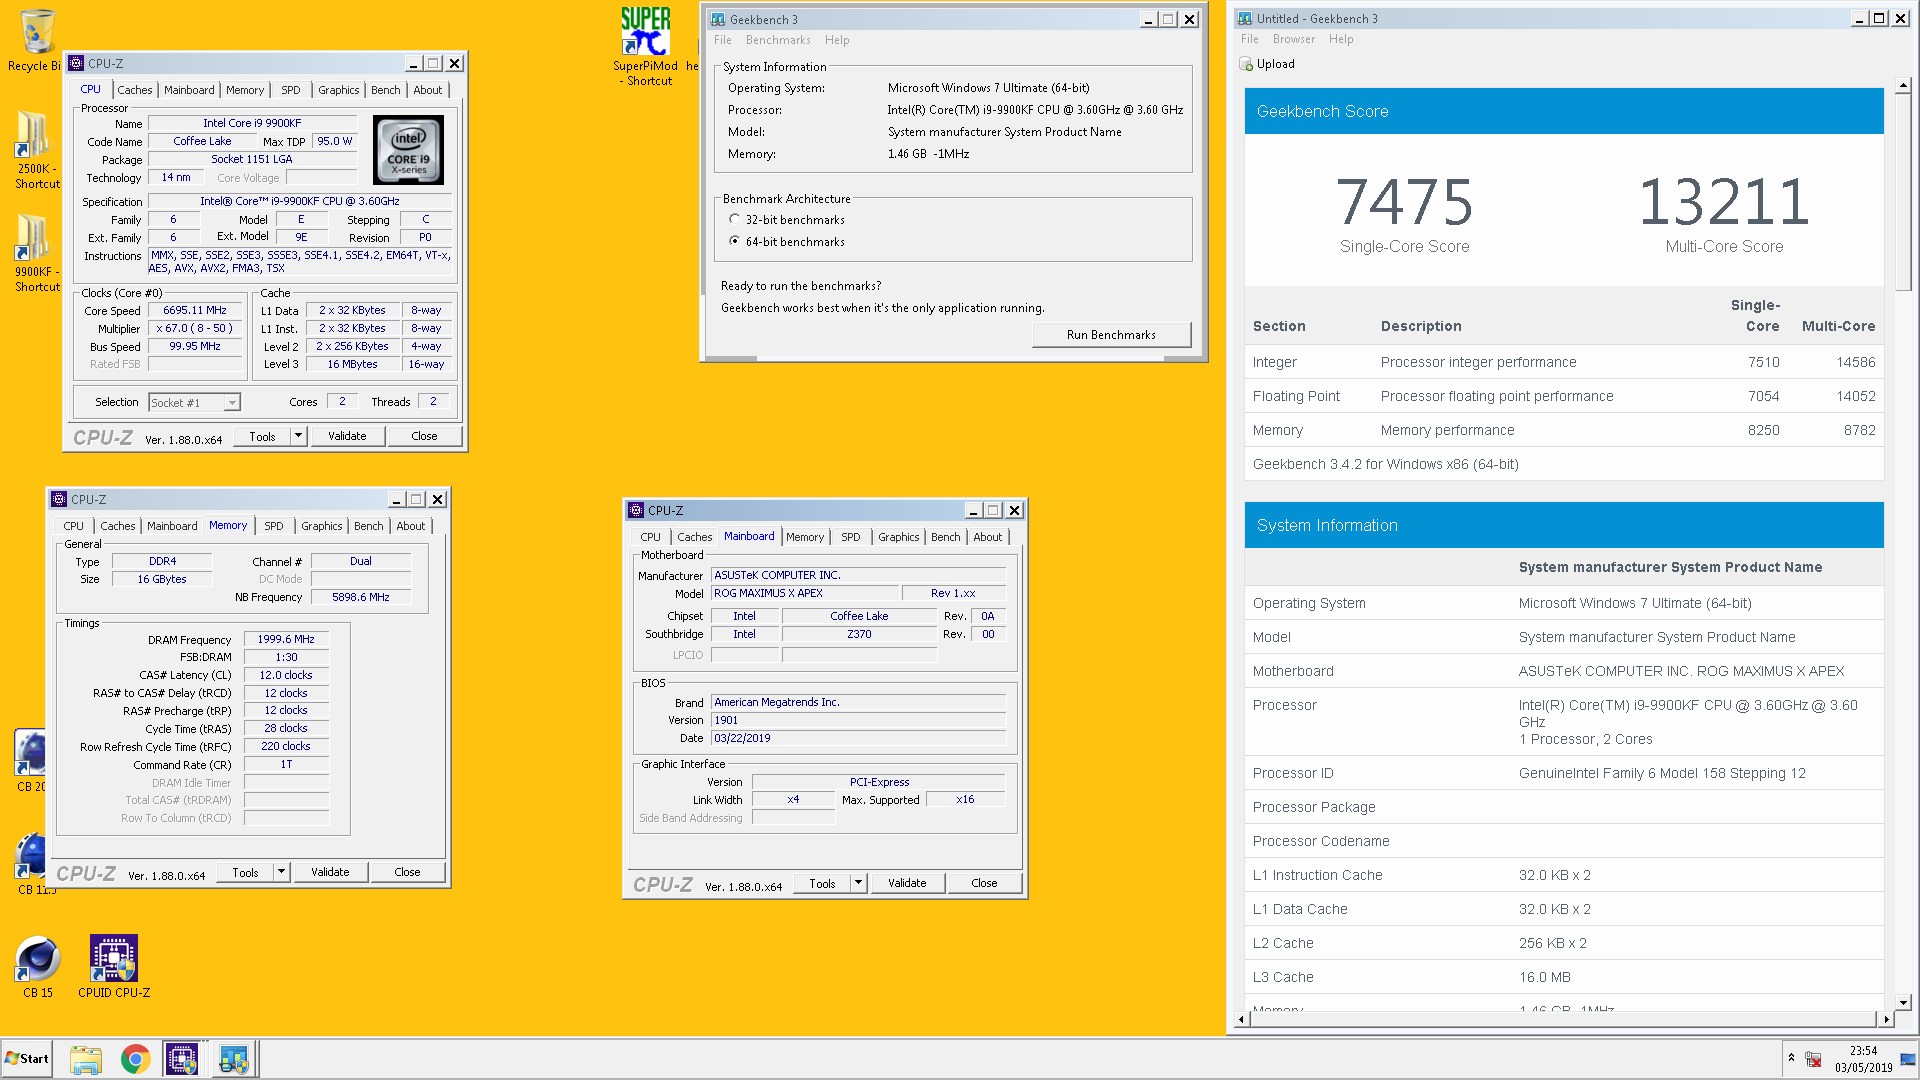Select 64-bit benchmarks radio button
This screenshot has width=1920, height=1080.
(x=735, y=241)
